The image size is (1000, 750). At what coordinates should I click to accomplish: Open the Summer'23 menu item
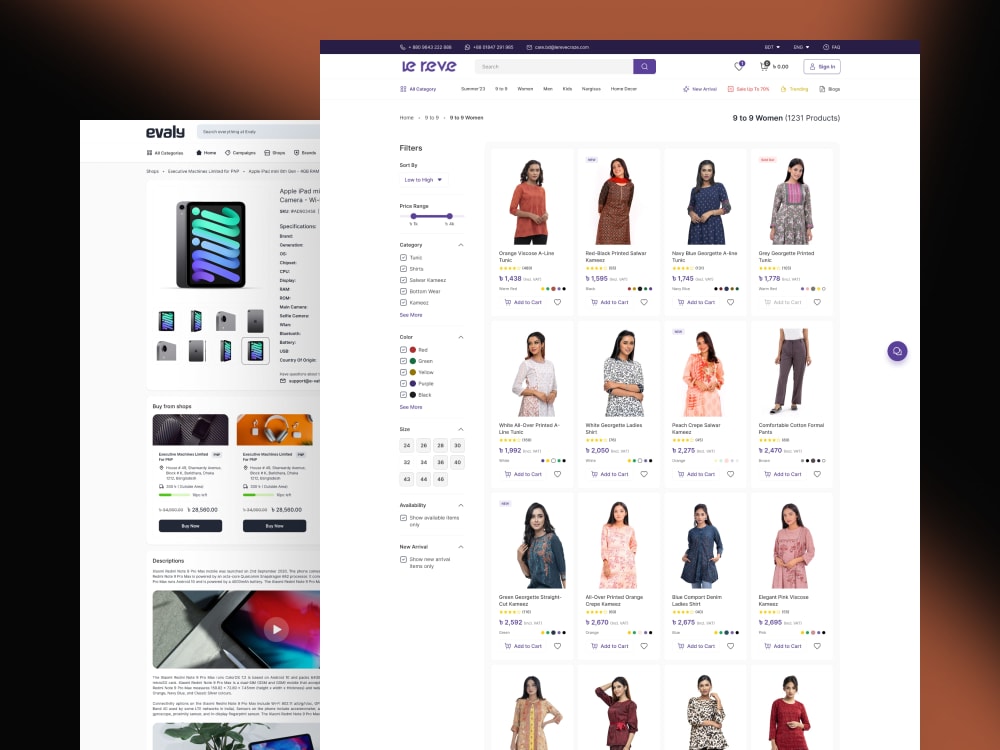point(473,89)
